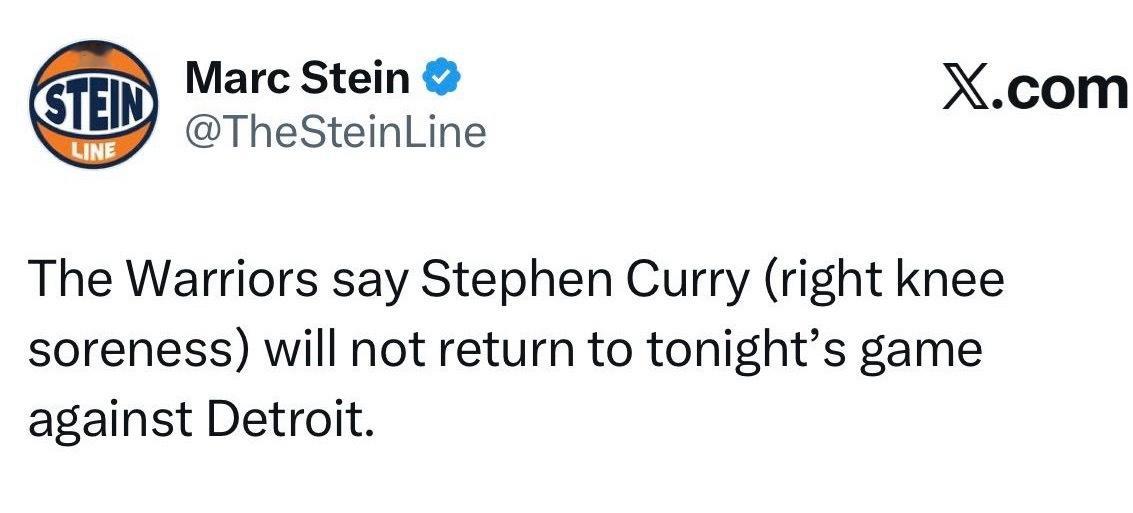This screenshot has height=513, width=1133.
Task: Click the blue verified badge
Action: (x=440, y=77)
